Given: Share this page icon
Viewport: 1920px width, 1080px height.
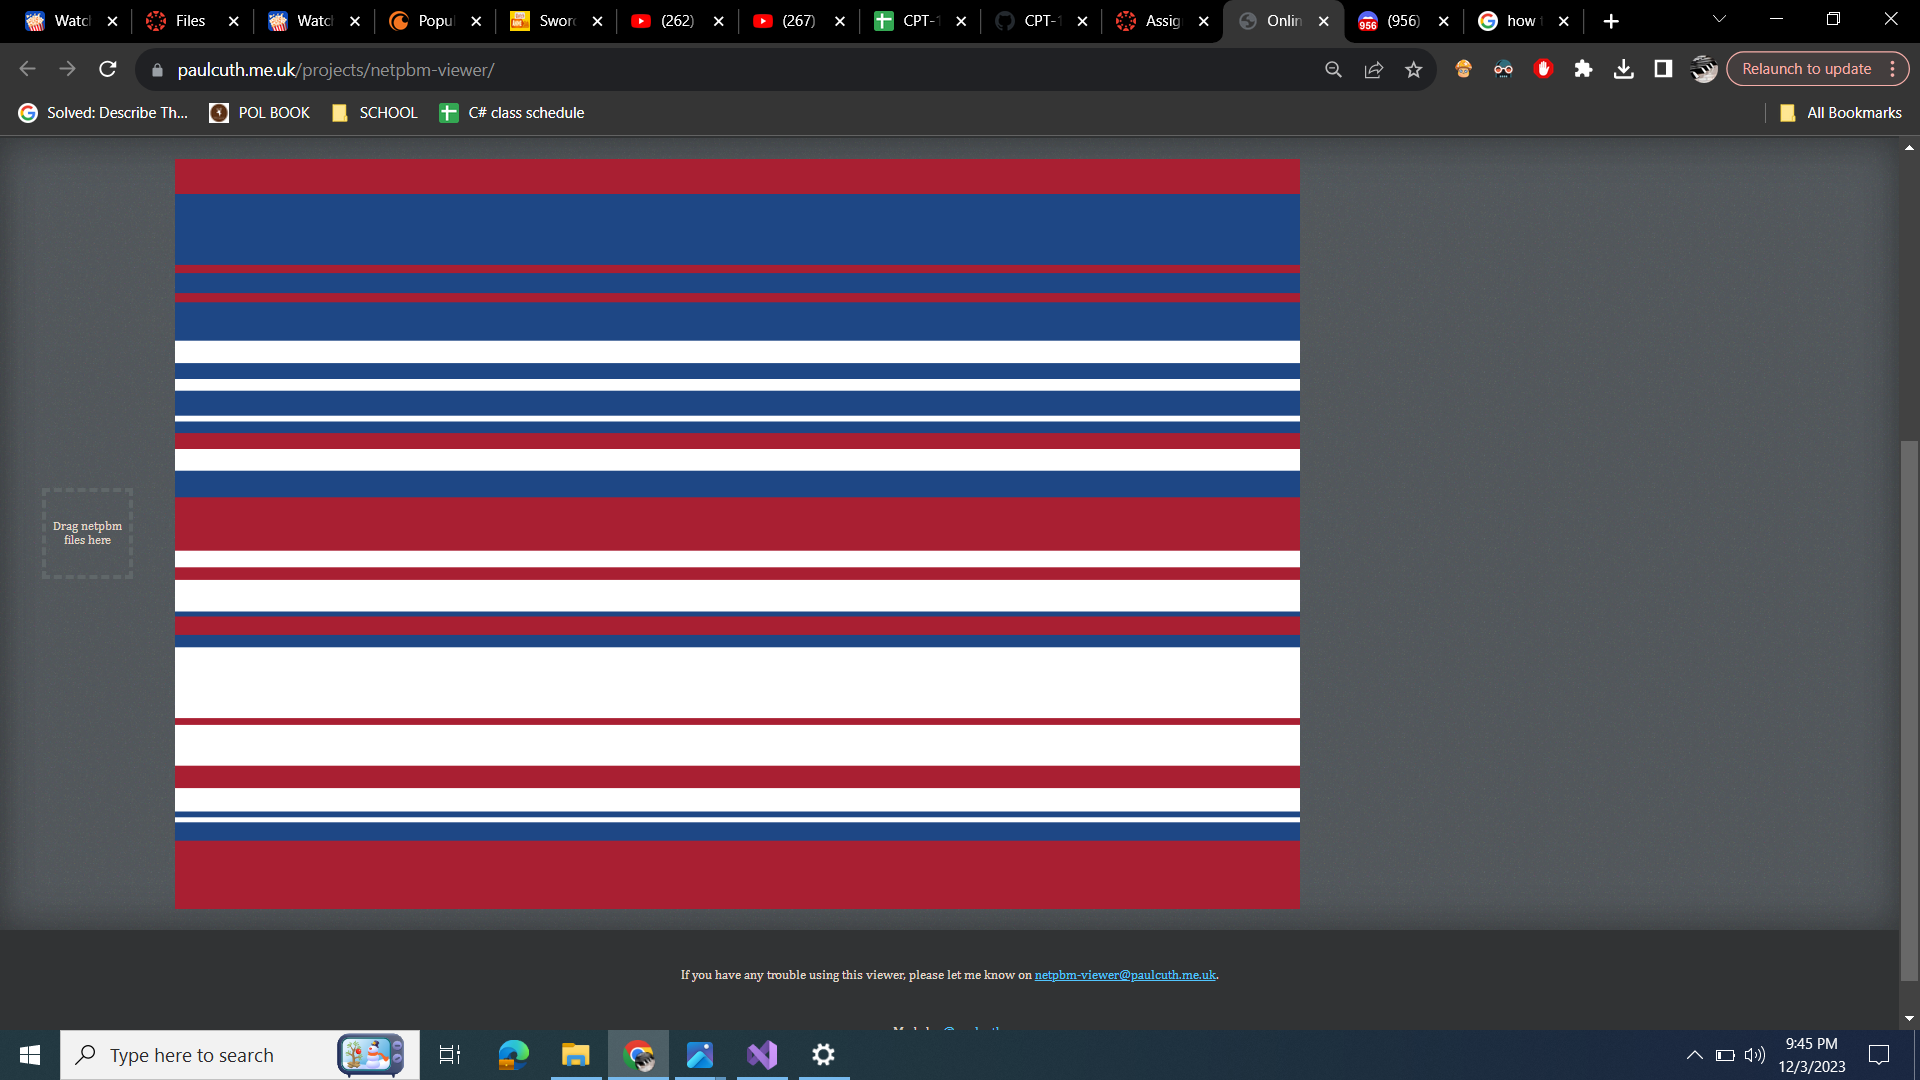Looking at the screenshot, I should [1373, 70].
